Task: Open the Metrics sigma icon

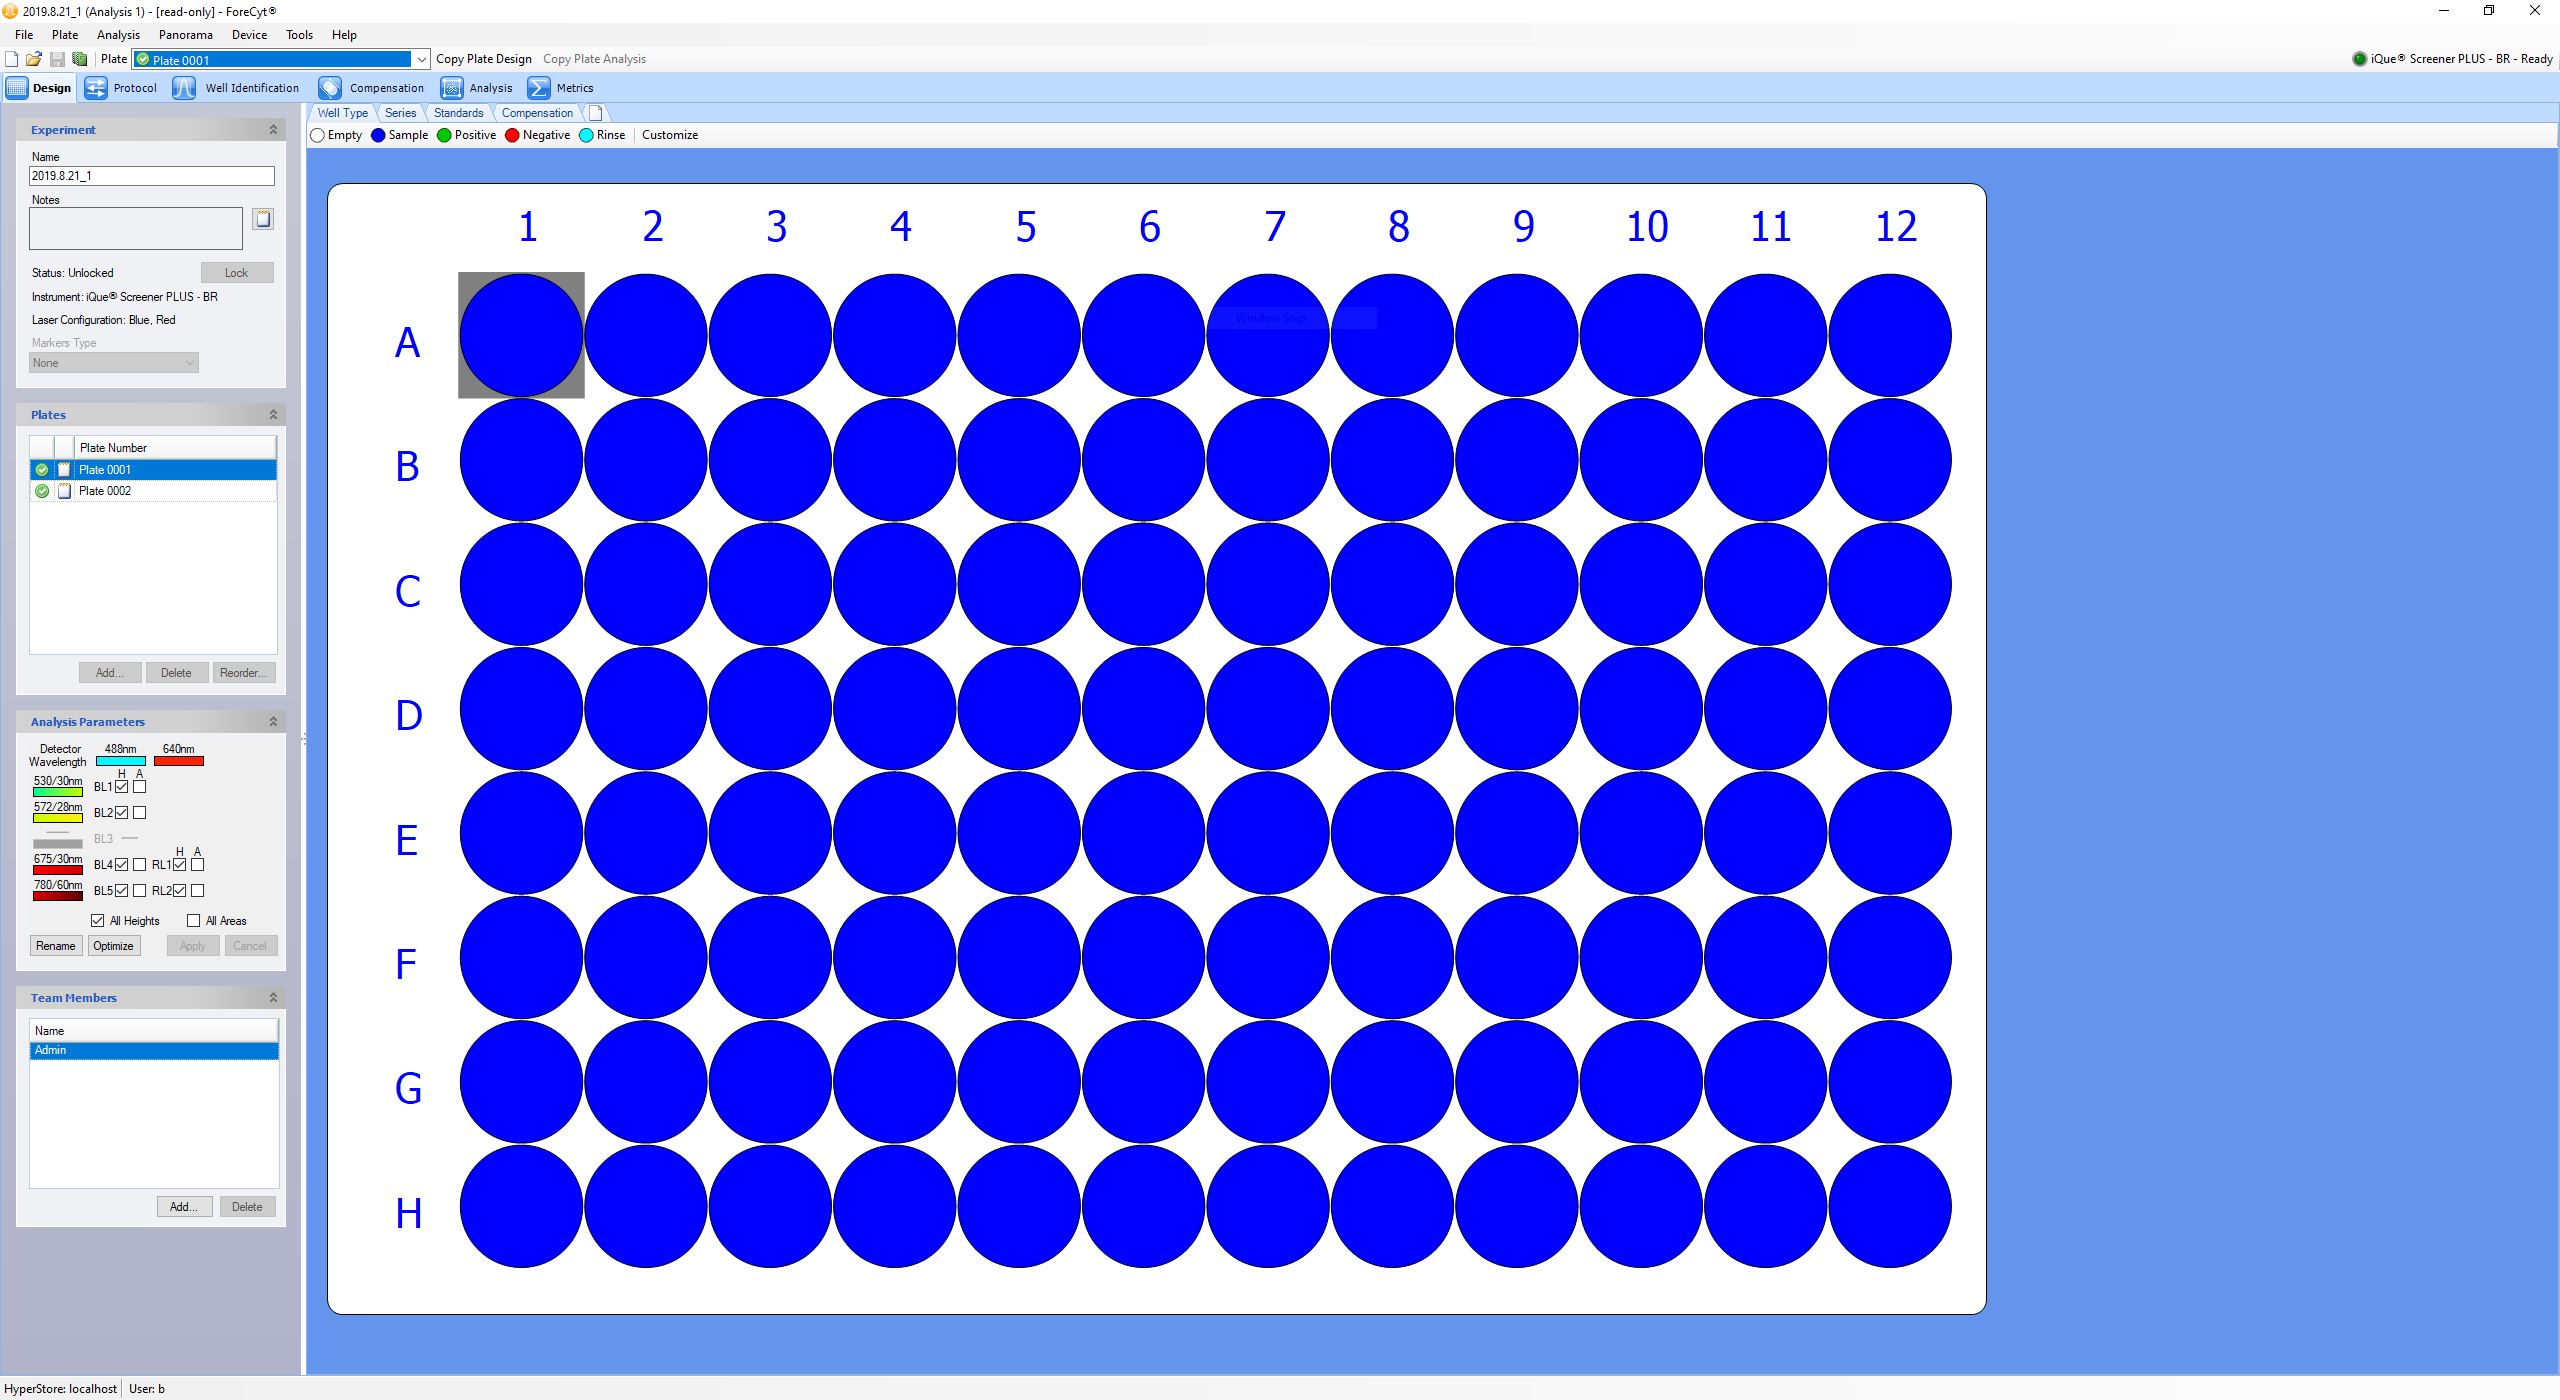Action: [539, 88]
